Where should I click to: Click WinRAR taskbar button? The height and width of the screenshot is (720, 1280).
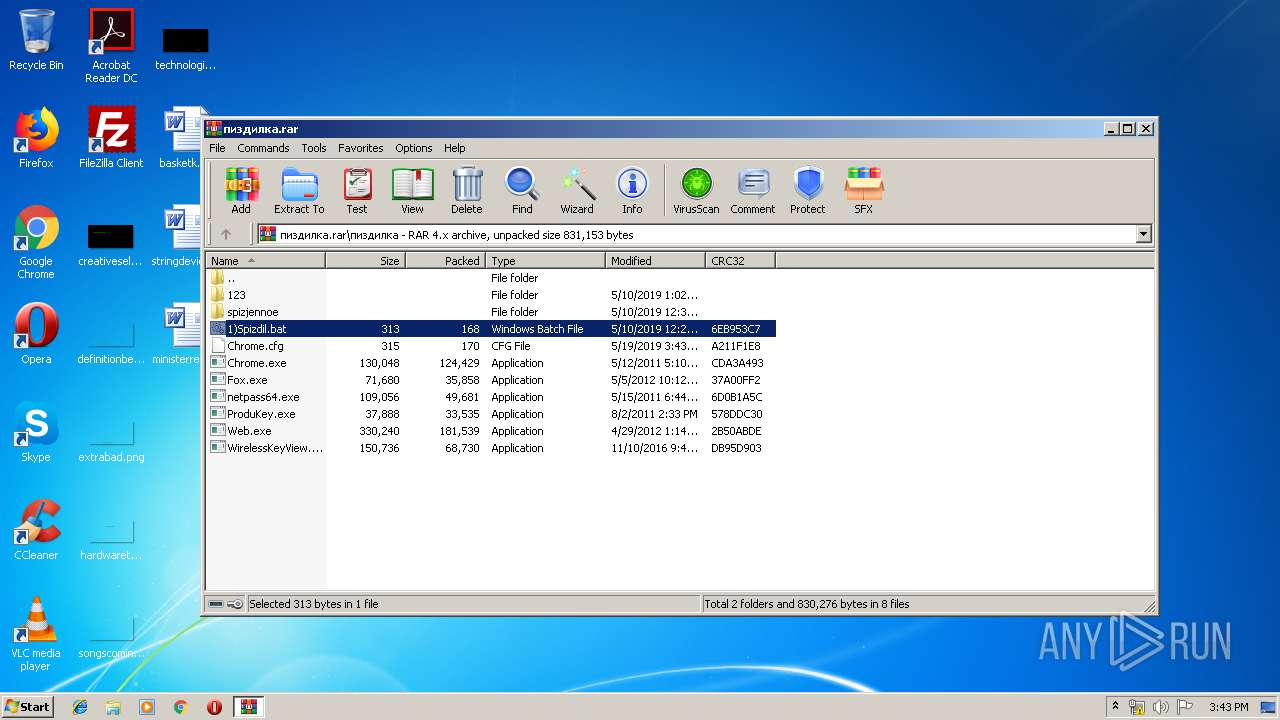point(248,707)
